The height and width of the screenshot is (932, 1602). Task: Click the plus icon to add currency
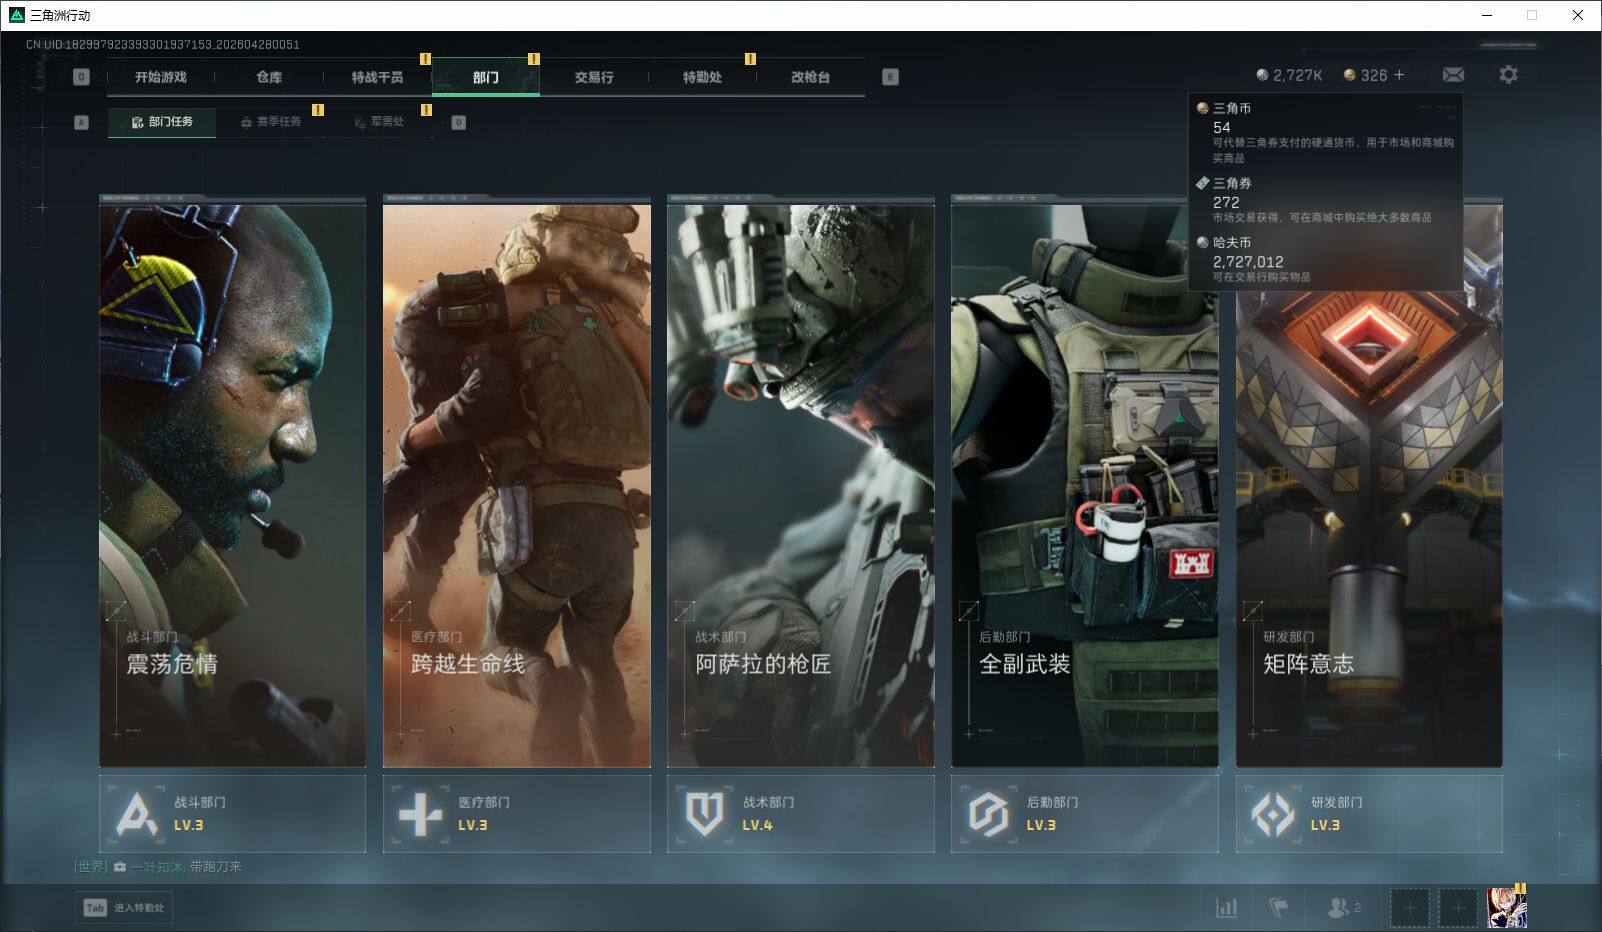(1399, 75)
